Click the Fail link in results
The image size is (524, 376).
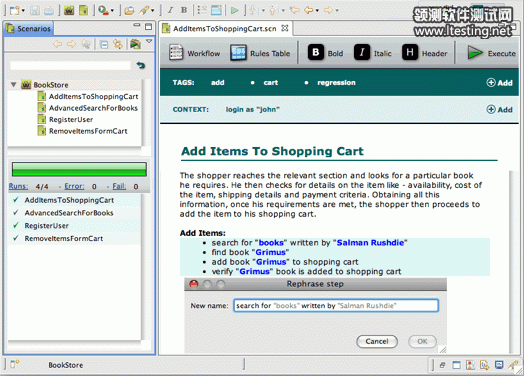(x=119, y=186)
